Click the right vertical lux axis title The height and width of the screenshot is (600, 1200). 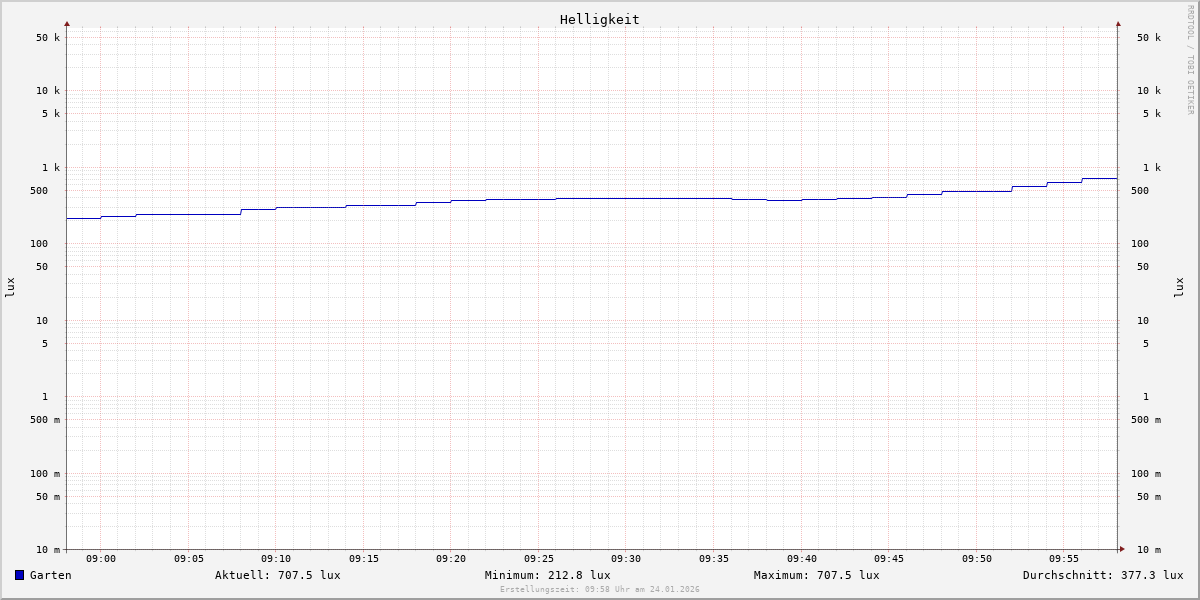tap(1179, 287)
